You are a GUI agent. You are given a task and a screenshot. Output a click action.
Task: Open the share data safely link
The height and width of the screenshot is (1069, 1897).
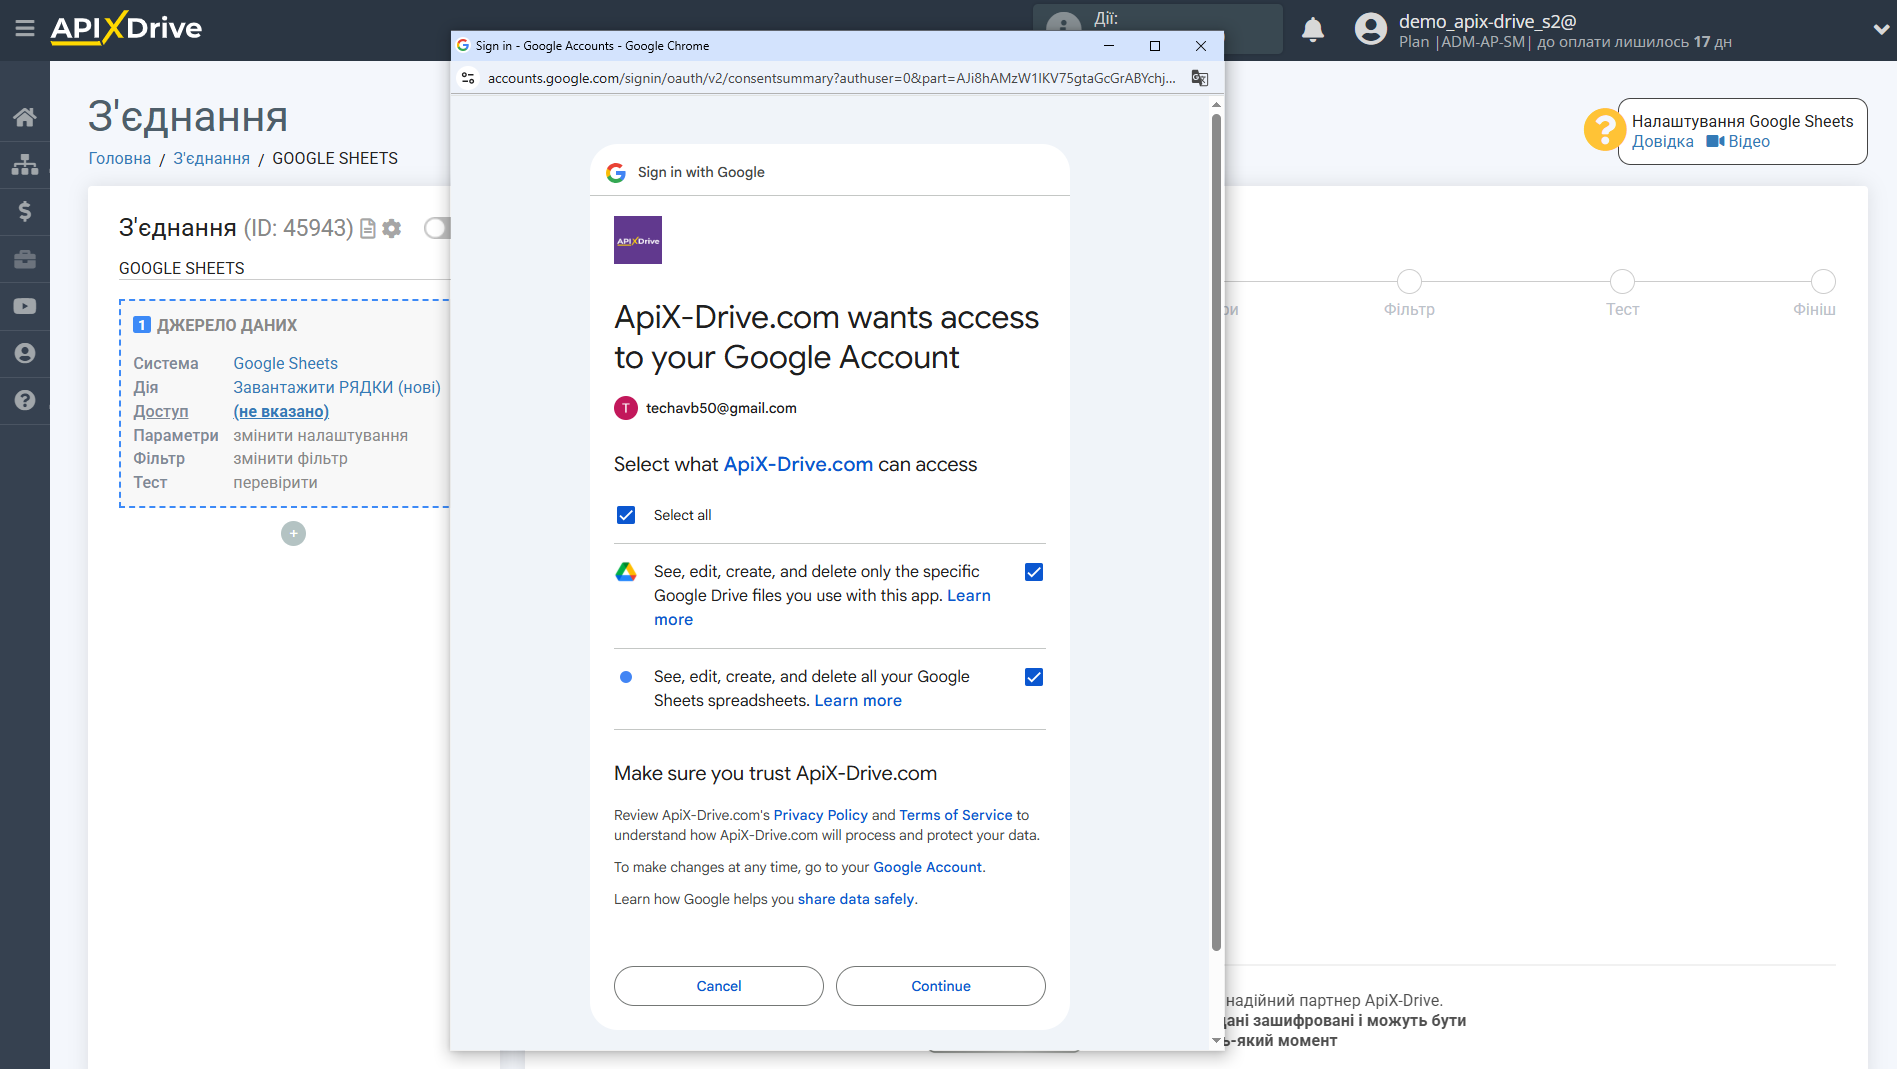pyautogui.click(x=856, y=900)
